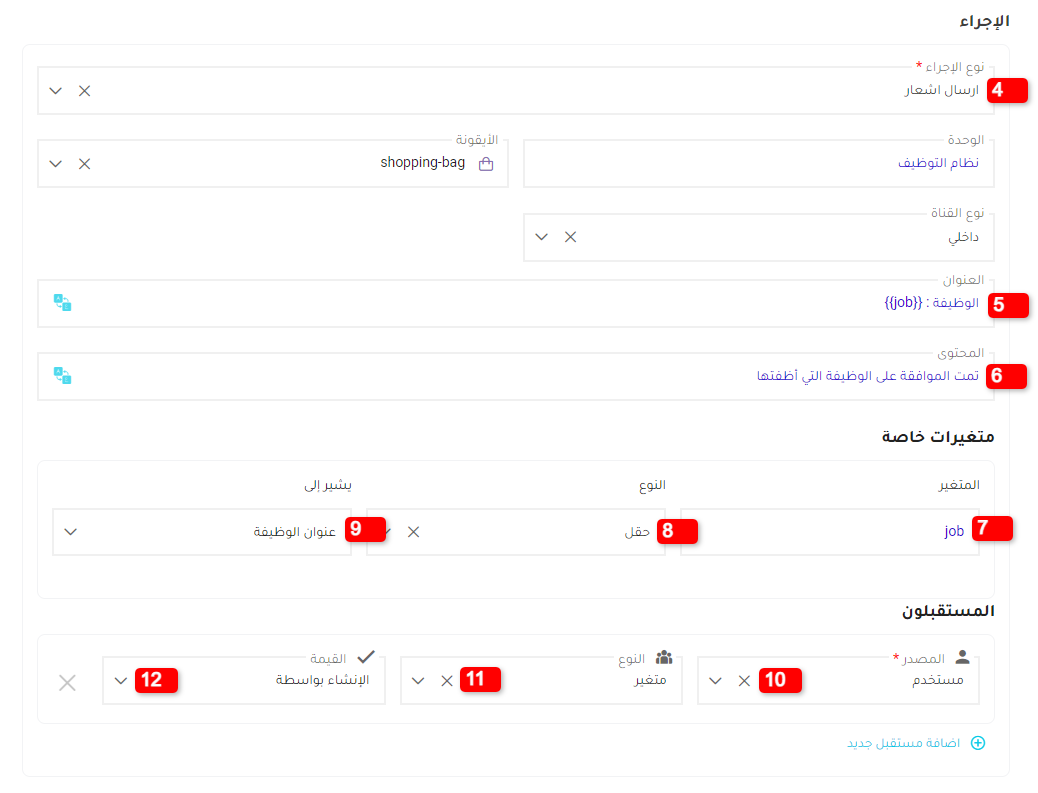Expand the يشير إلى dropdown showing عنوان الوظيفة
Image resolution: width=1038 pixels, height=793 pixels.
(70, 531)
